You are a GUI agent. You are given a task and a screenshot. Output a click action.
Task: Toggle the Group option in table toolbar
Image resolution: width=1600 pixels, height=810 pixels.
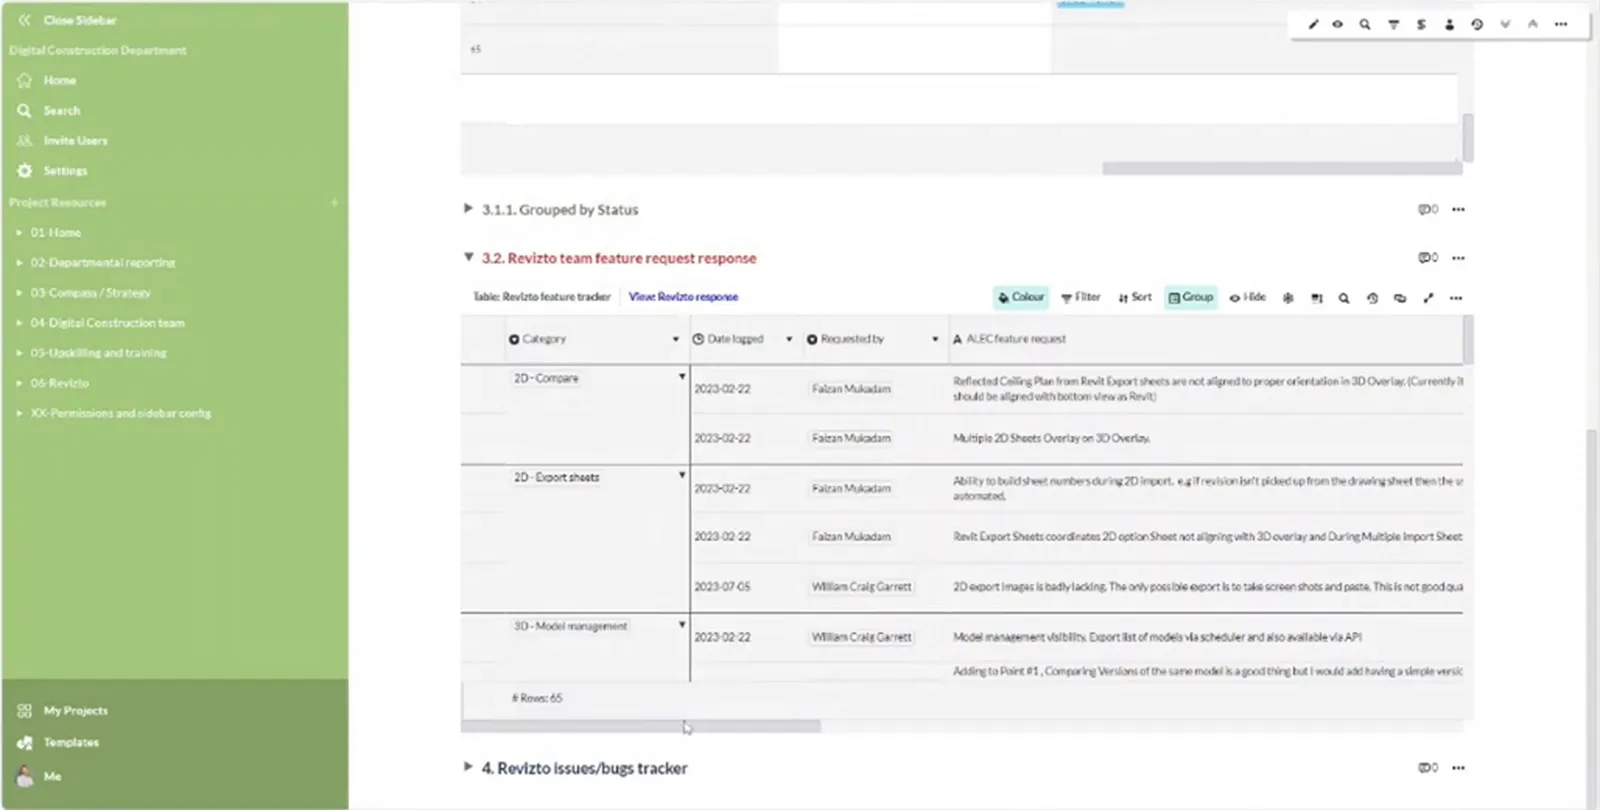[1191, 297]
